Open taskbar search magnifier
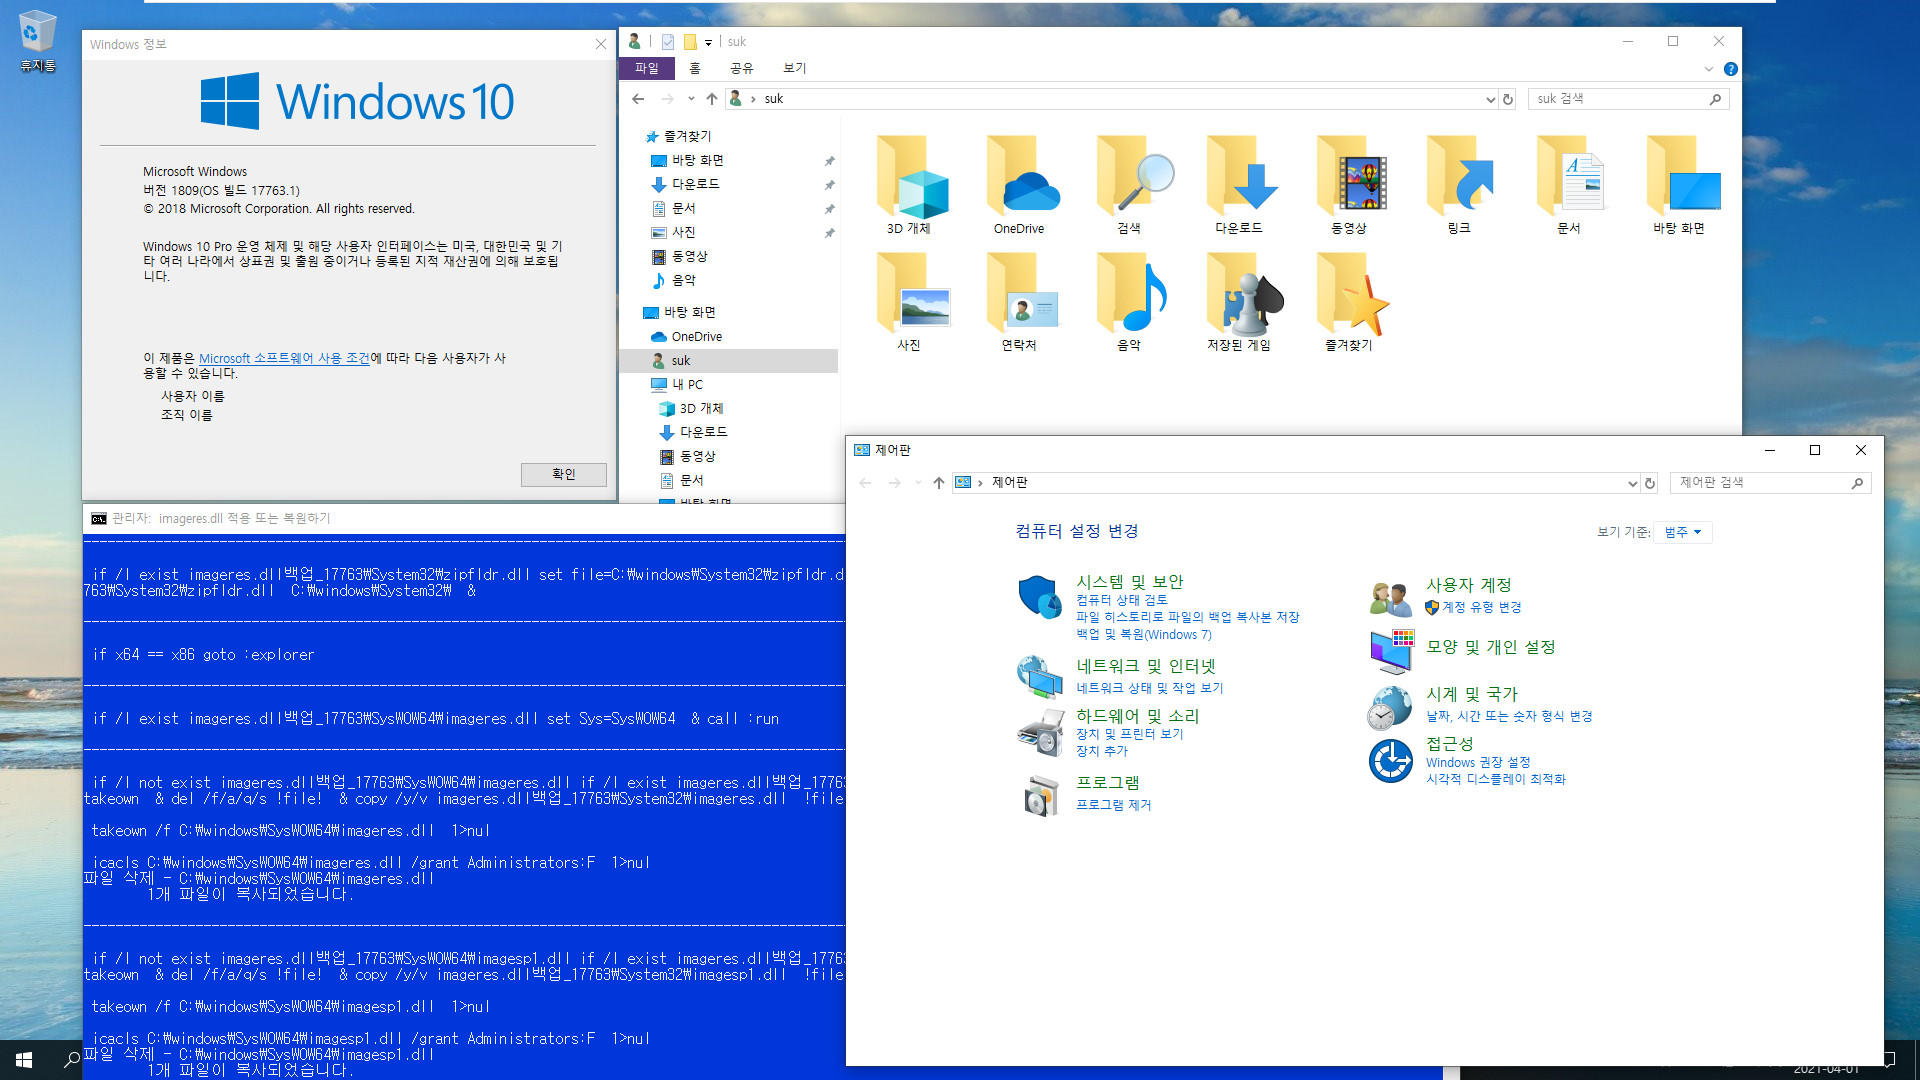 (x=72, y=1060)
